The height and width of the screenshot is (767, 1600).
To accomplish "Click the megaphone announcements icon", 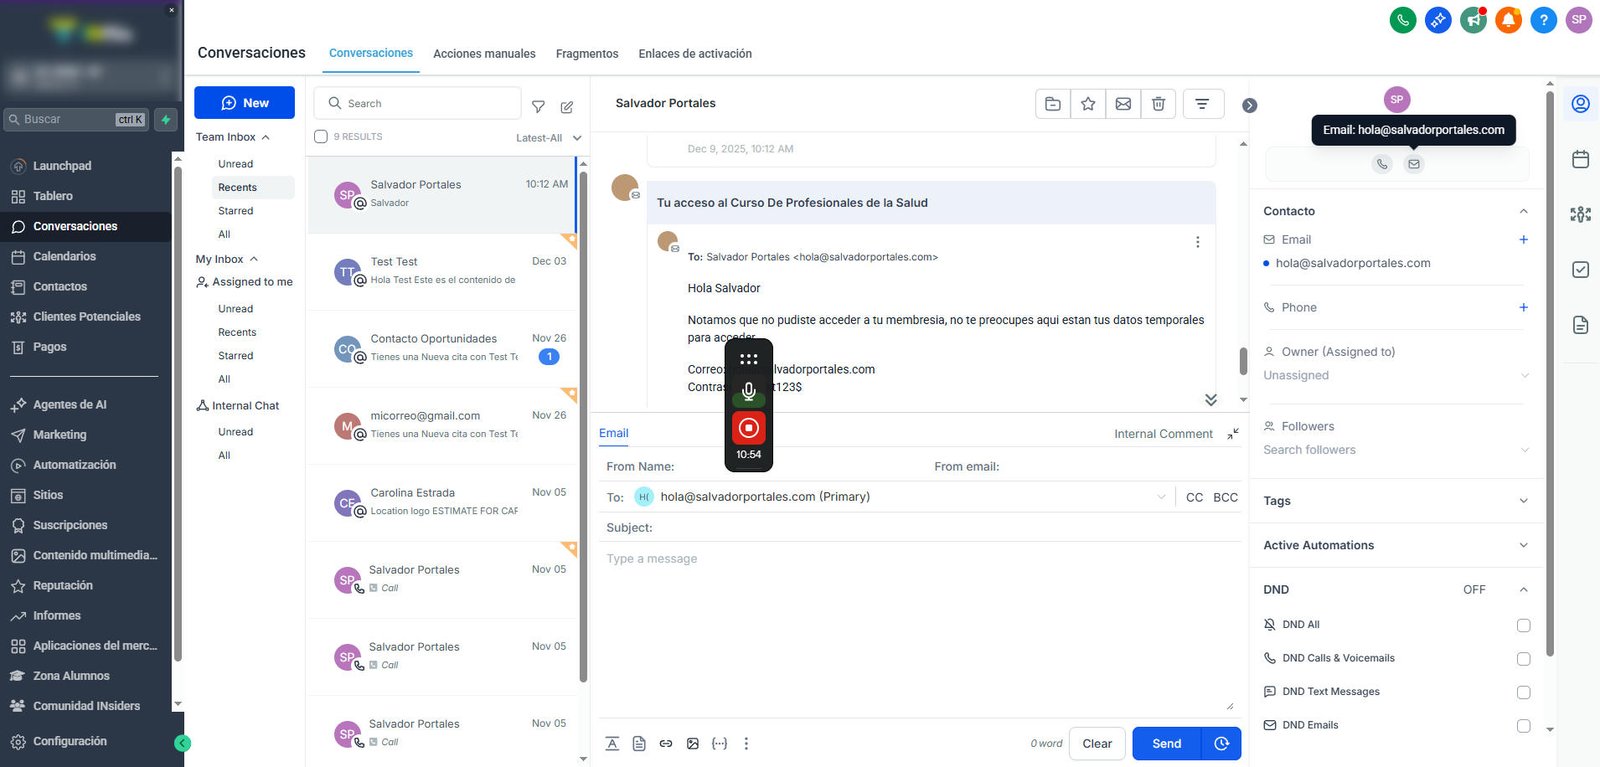I will [x=1473, y=20].
